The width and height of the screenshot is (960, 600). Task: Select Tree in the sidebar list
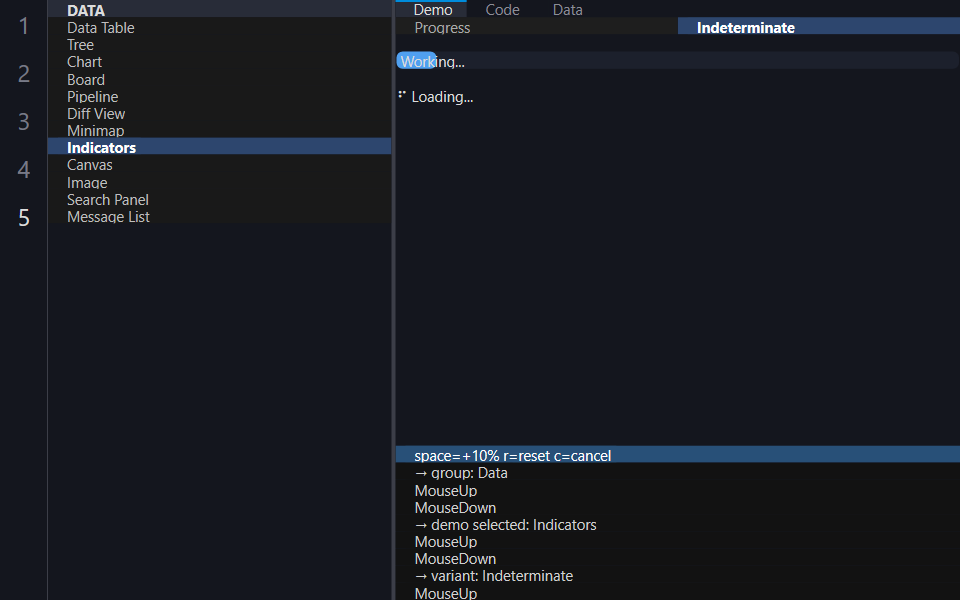point(219,45)
